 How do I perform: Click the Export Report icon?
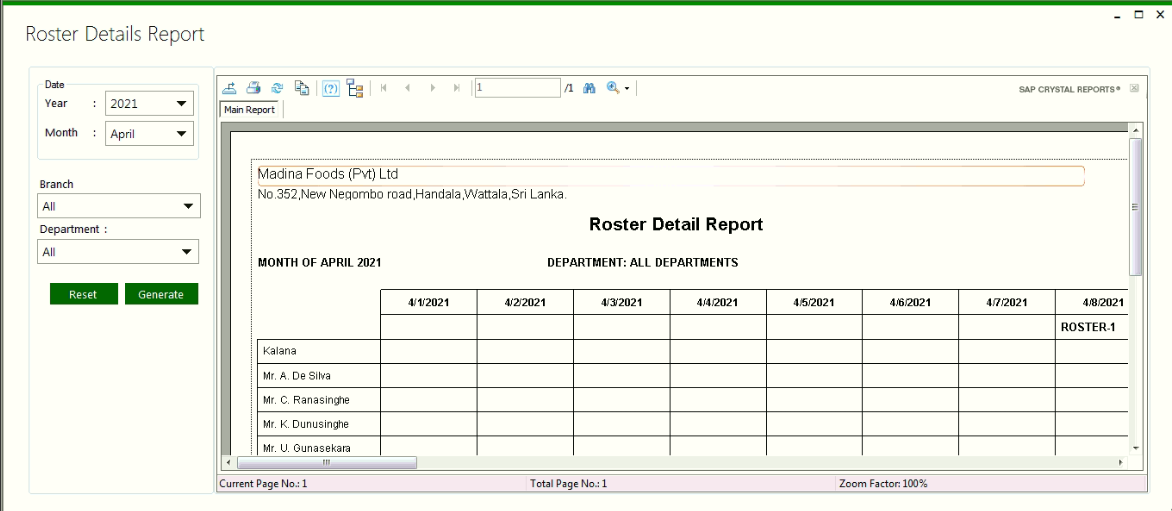click(229, 88)
